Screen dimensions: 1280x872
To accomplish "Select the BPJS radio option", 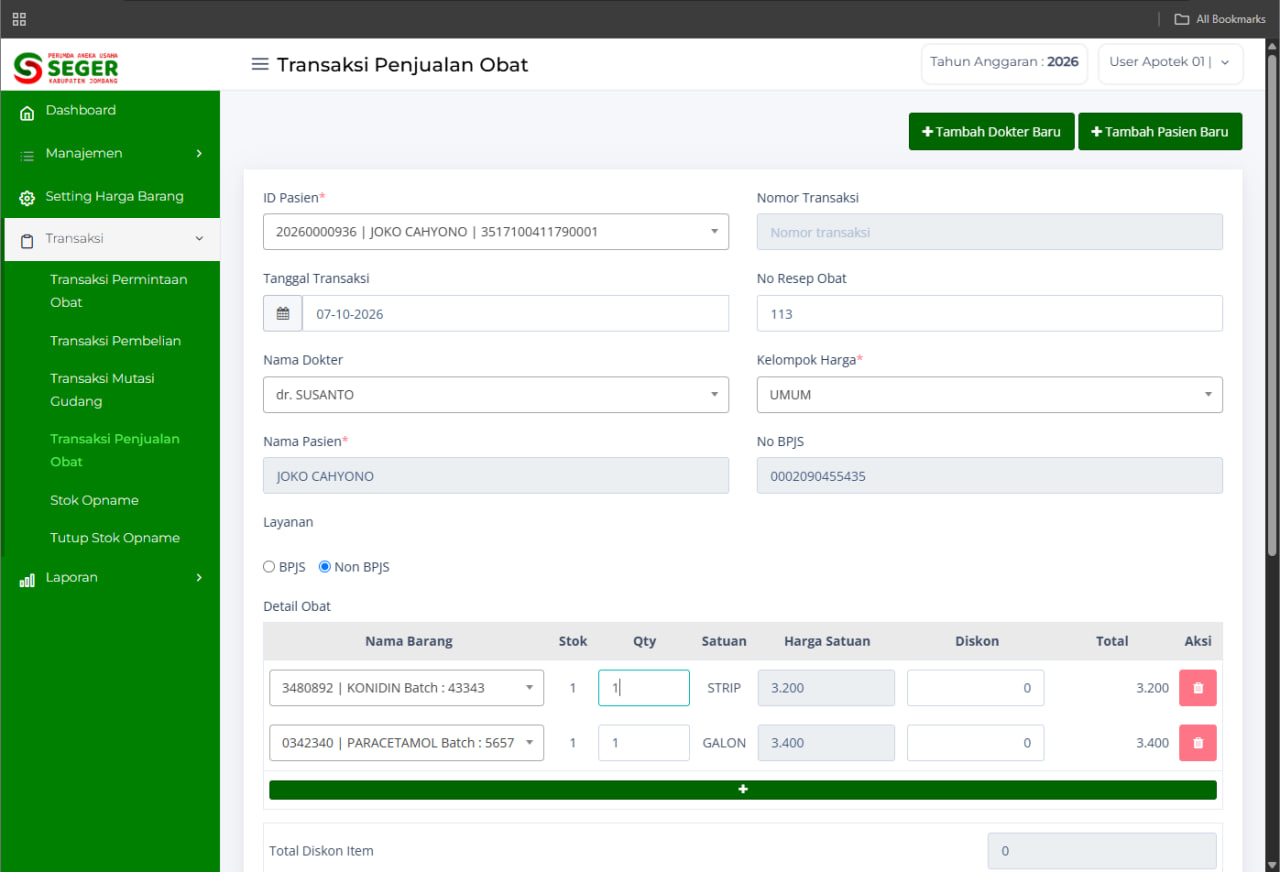I will tap(269, 567).
